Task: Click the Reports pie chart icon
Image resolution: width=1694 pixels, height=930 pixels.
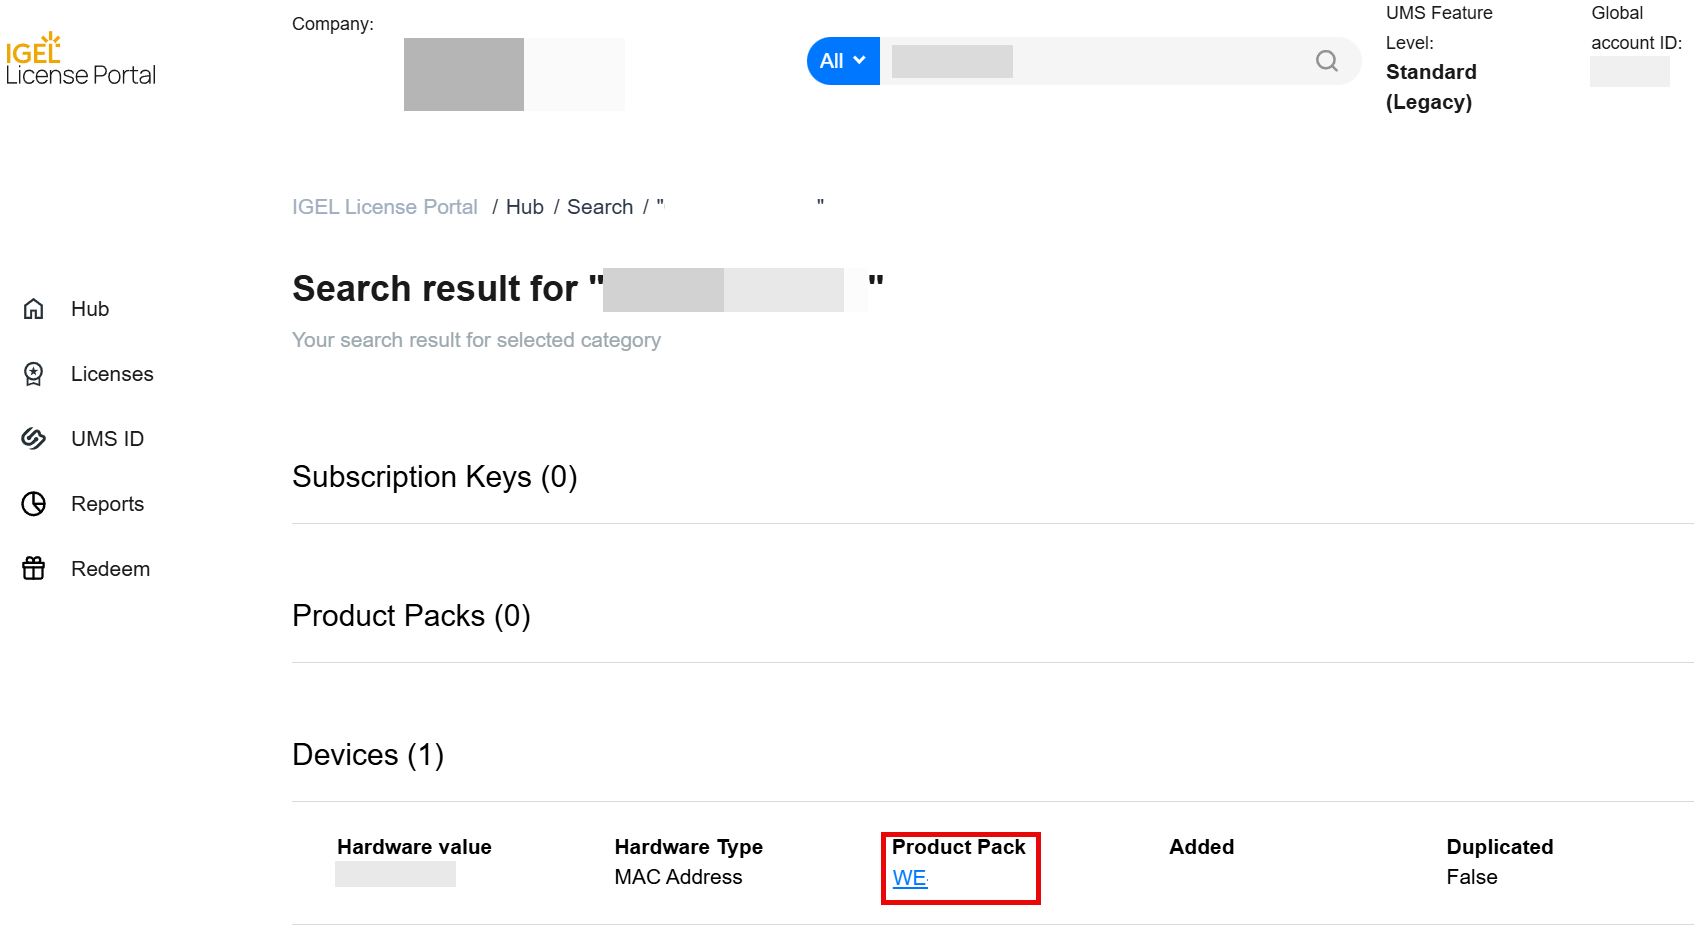Action: coord(34,504)
